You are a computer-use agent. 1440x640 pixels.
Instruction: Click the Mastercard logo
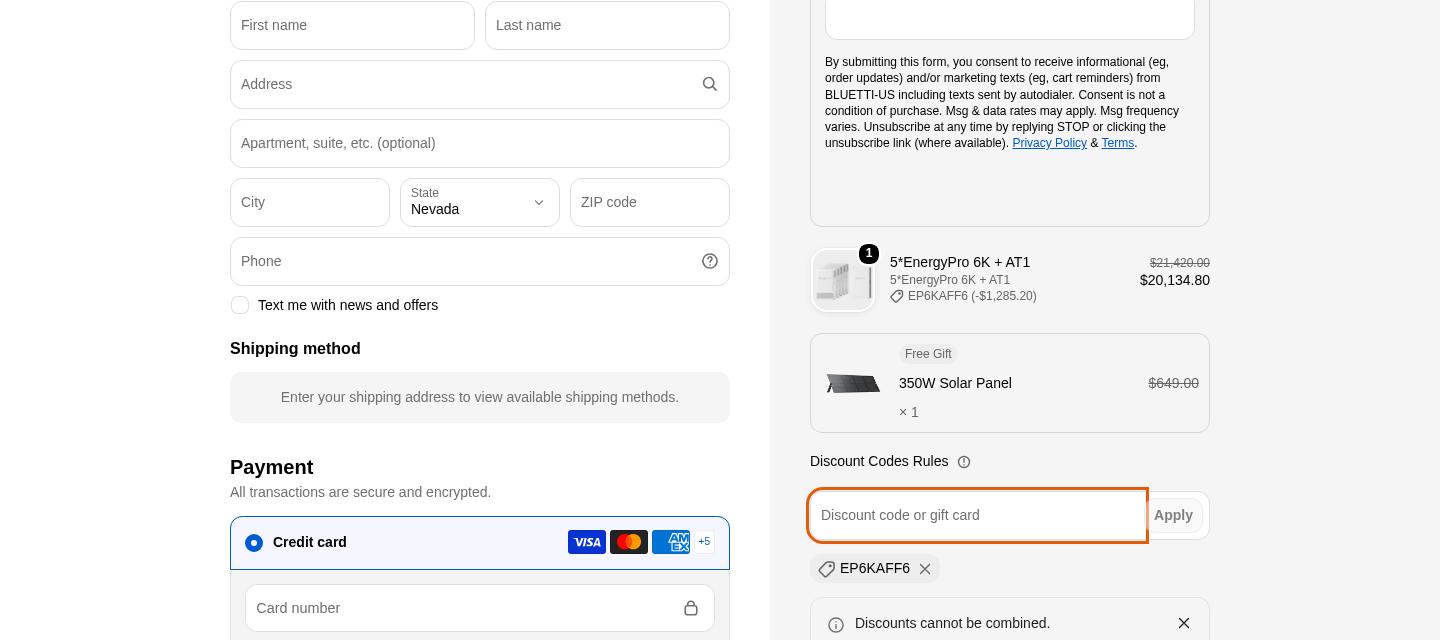pos(629,542)
